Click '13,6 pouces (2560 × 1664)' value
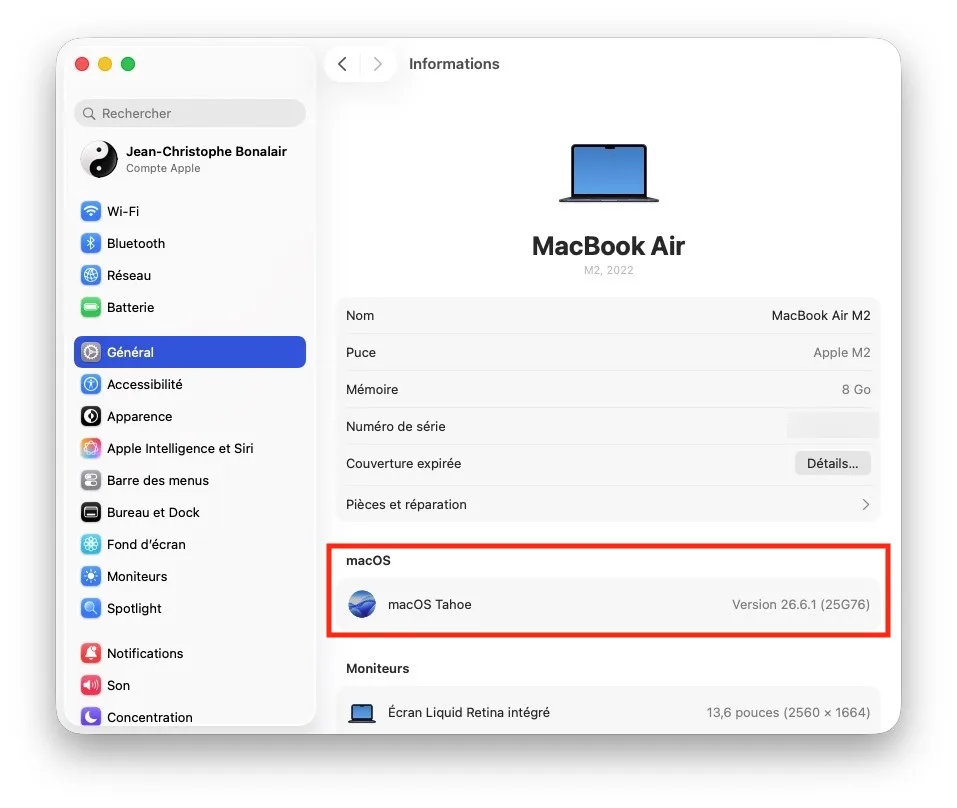The width and height of the screenshot is (957, 808). [x=788, y=713]
